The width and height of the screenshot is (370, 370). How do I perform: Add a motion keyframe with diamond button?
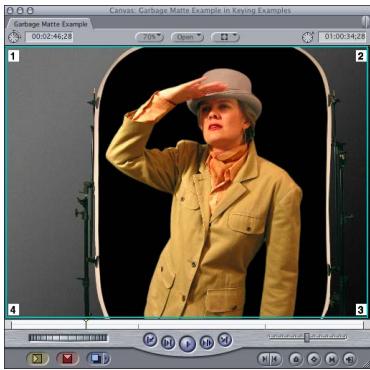point(314,359)
